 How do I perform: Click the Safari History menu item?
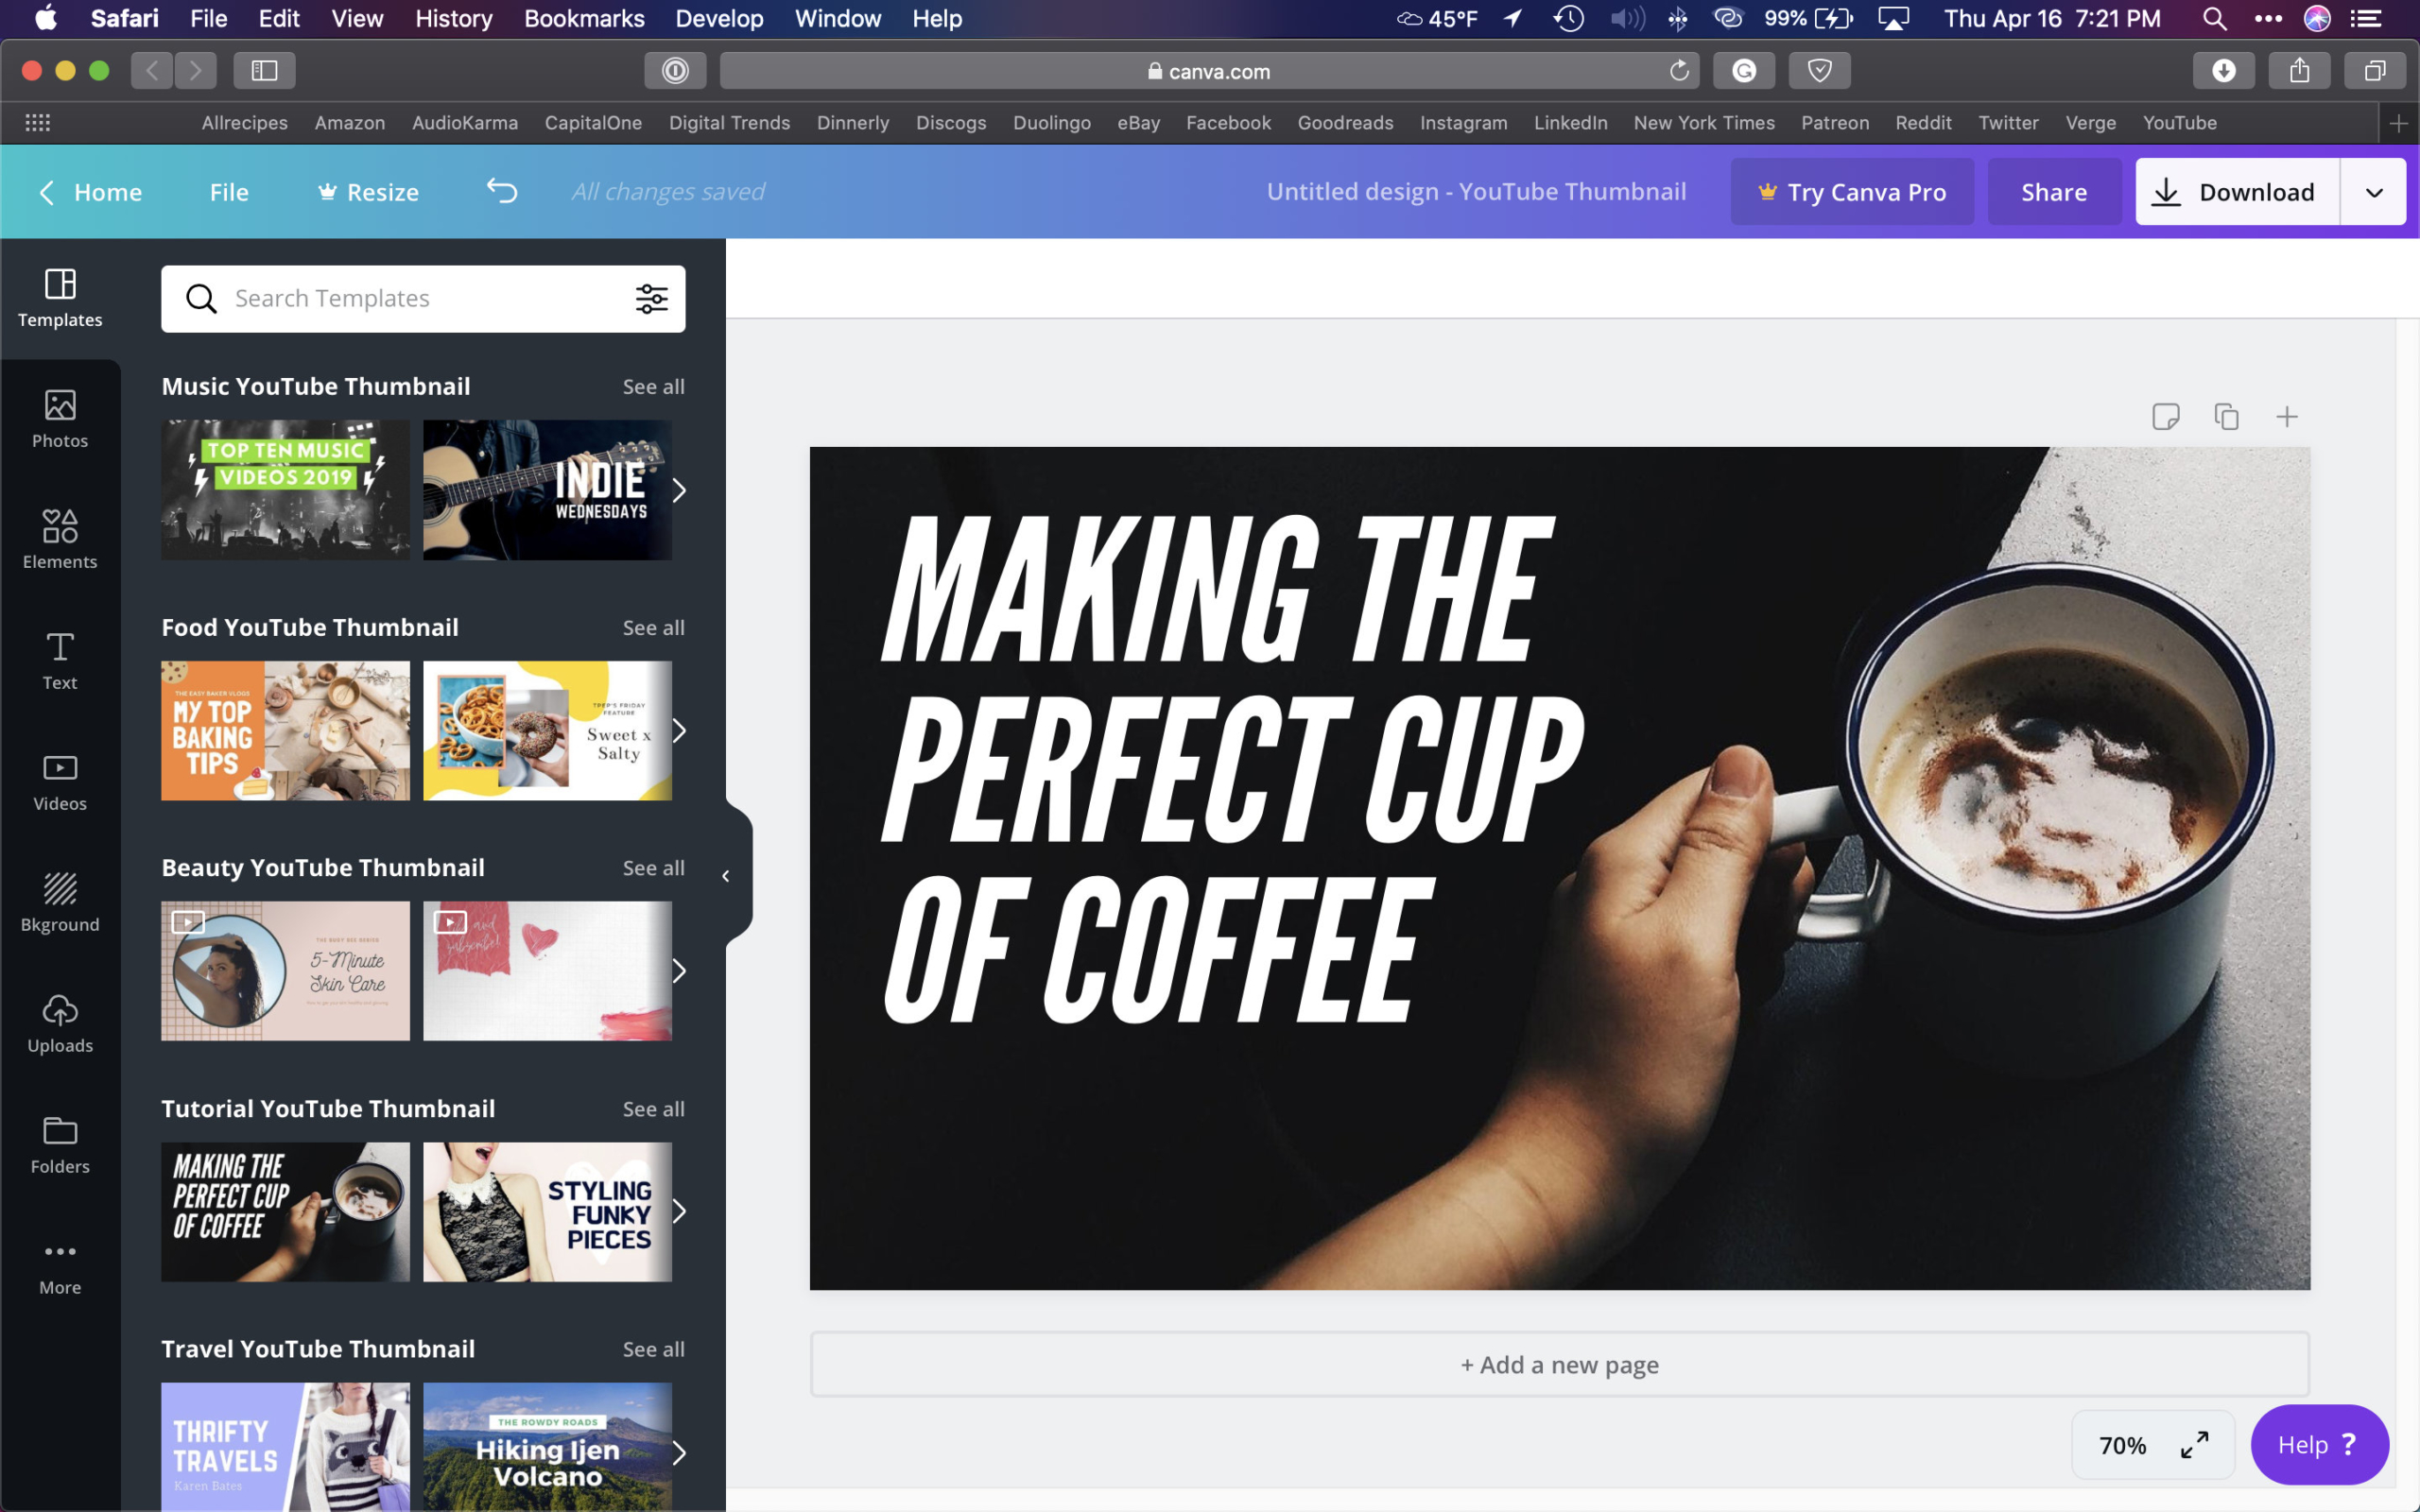point(455,19)
